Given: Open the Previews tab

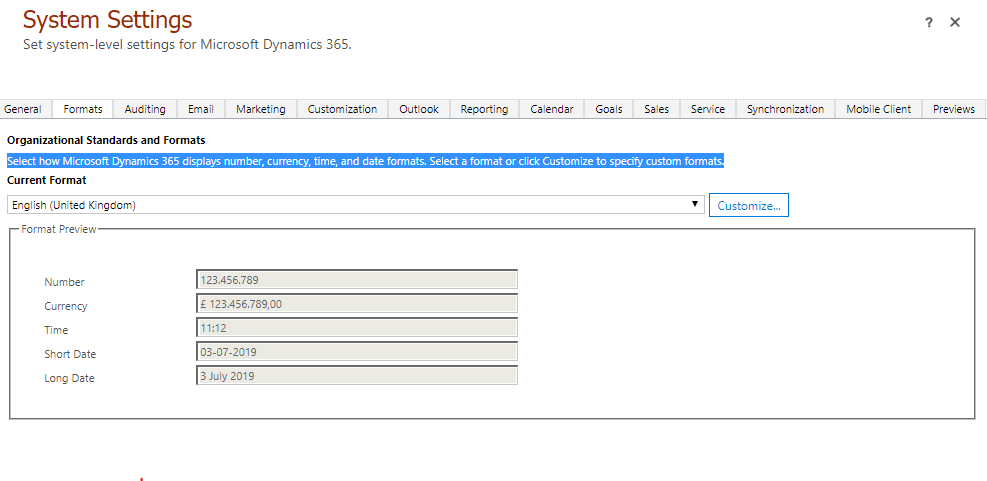Looking at the screenshot, I should click(954, 109).
